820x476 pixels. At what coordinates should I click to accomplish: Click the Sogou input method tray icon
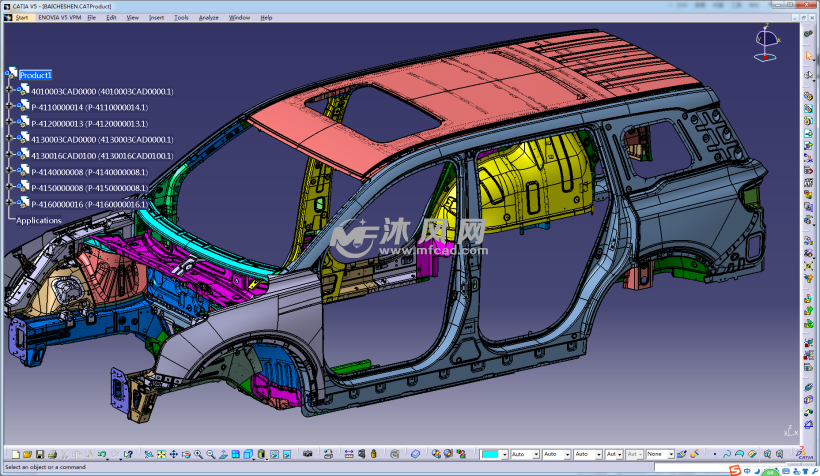coord(735,471)
